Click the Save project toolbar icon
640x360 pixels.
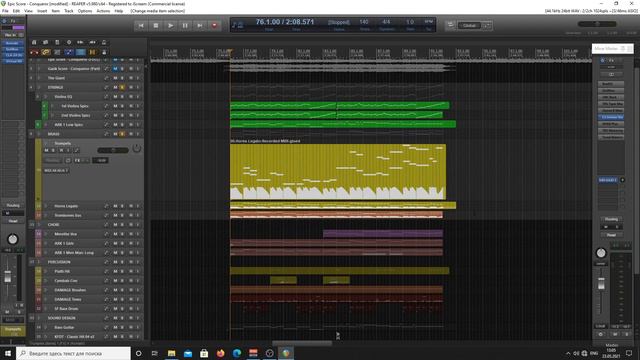point(57,42)
